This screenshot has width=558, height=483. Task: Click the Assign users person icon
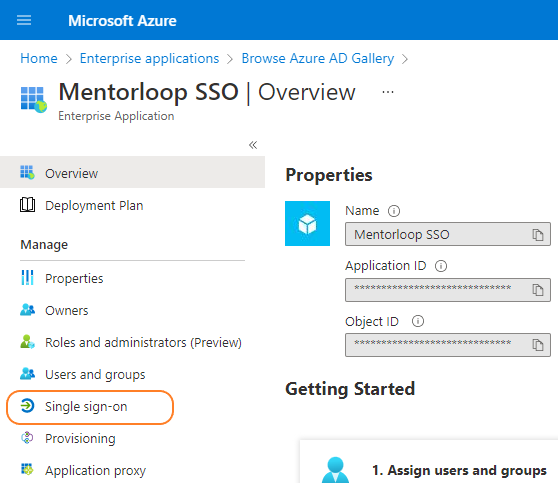click(335, 470)
